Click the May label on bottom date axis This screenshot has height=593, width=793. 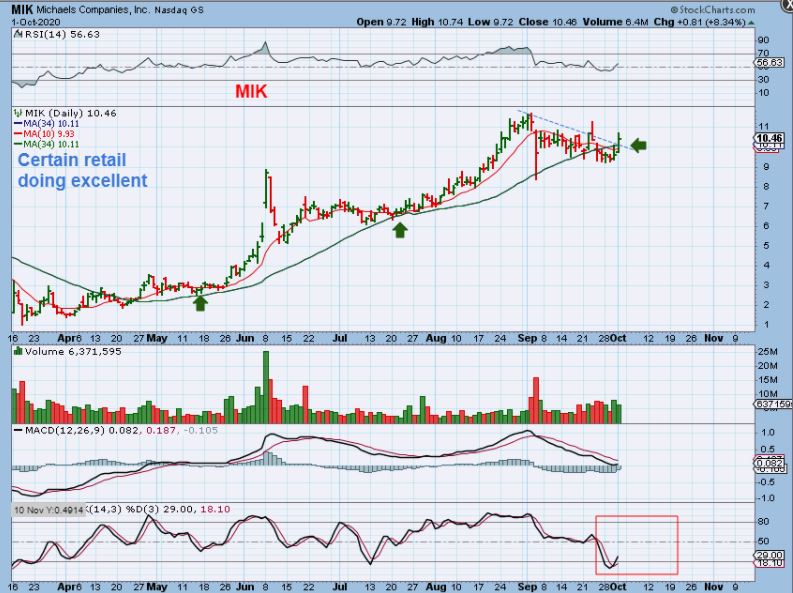[157, 587]
